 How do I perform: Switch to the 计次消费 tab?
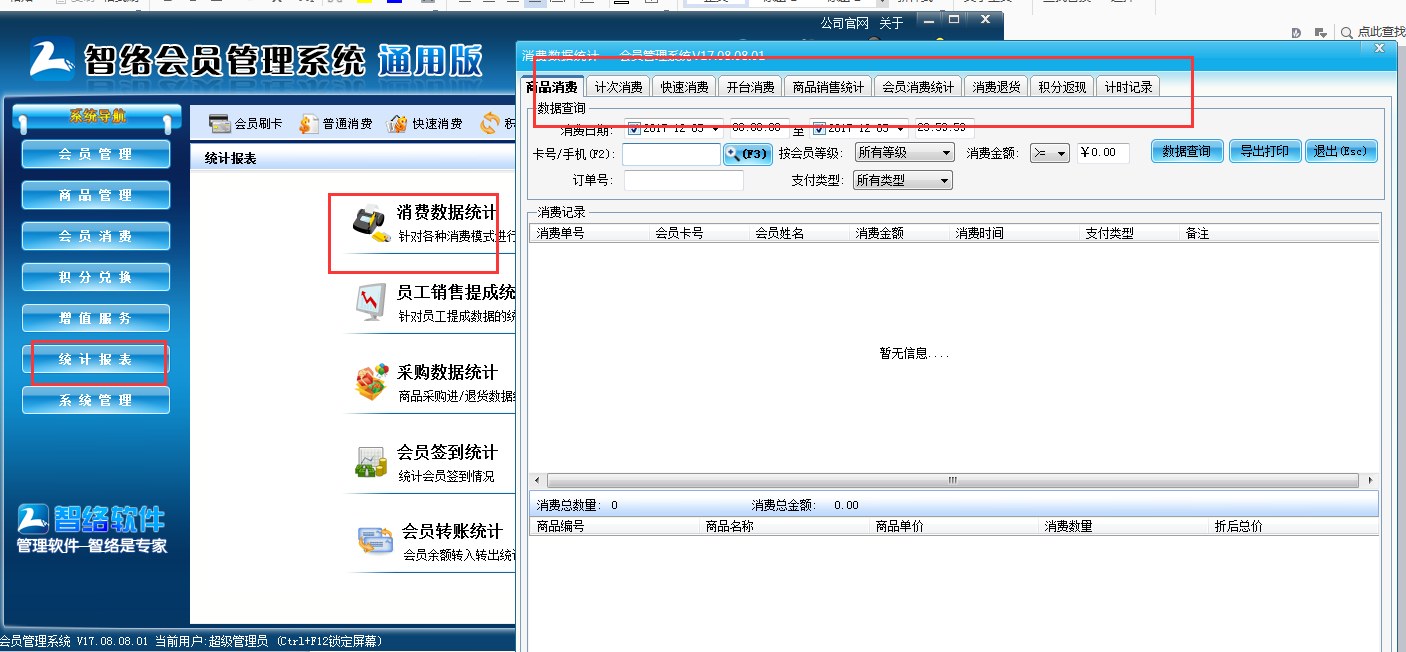point(618,87)
